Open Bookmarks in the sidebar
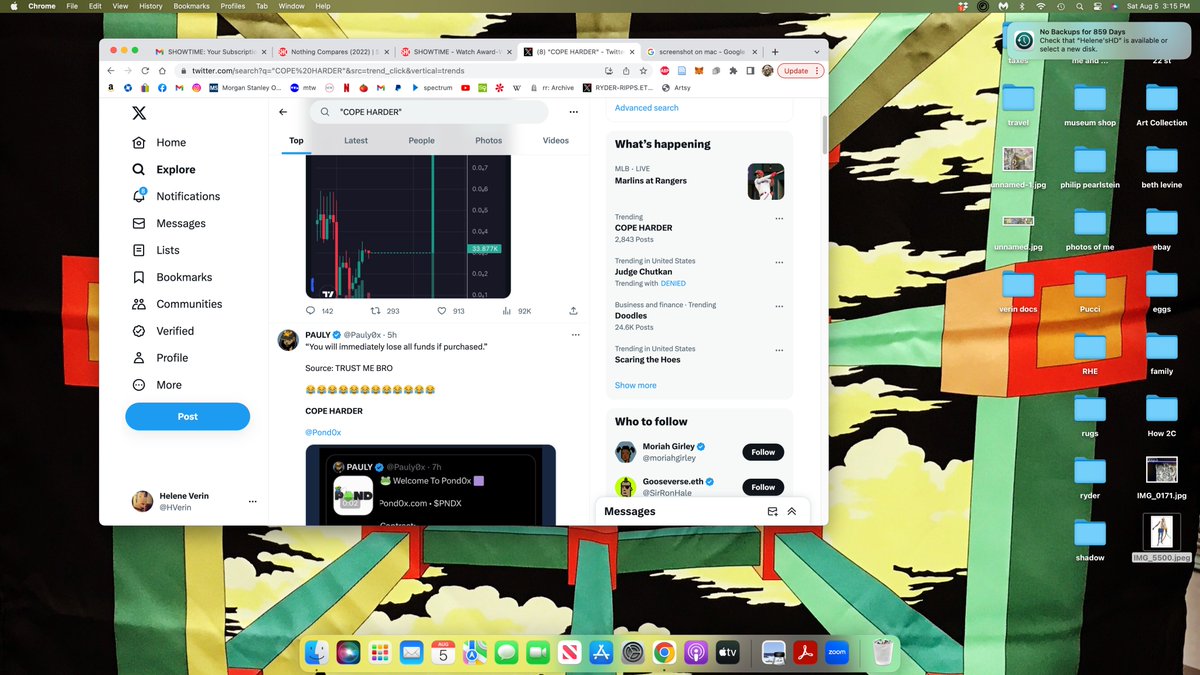 coord(172,277)
